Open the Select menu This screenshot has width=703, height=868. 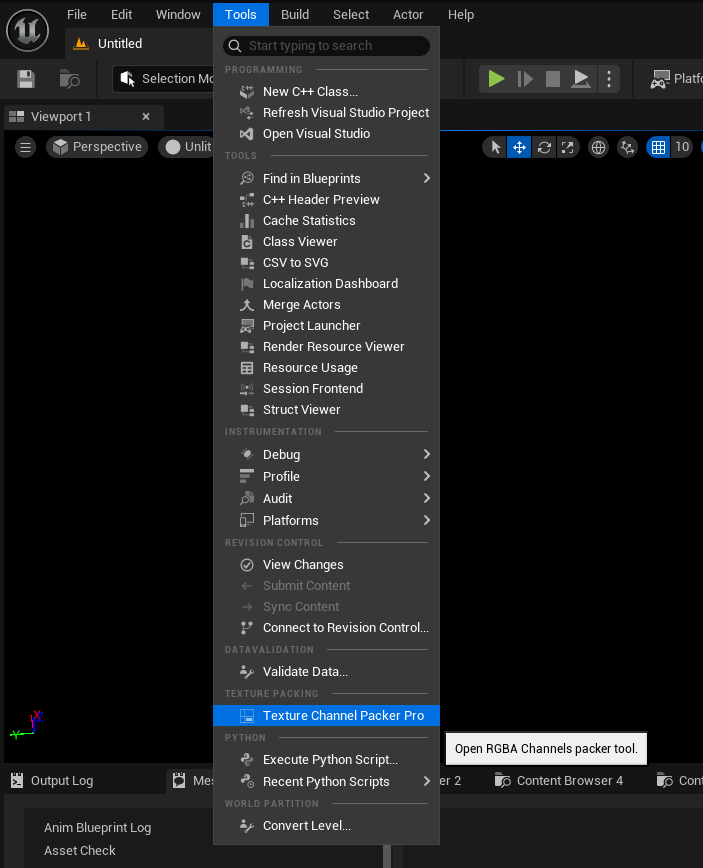point(351,15)
